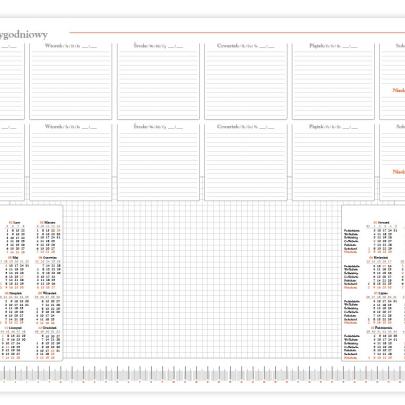Click the lined notes area under first-row Wtorek
This screenshot has height=405, width=405.
point(71,84)
